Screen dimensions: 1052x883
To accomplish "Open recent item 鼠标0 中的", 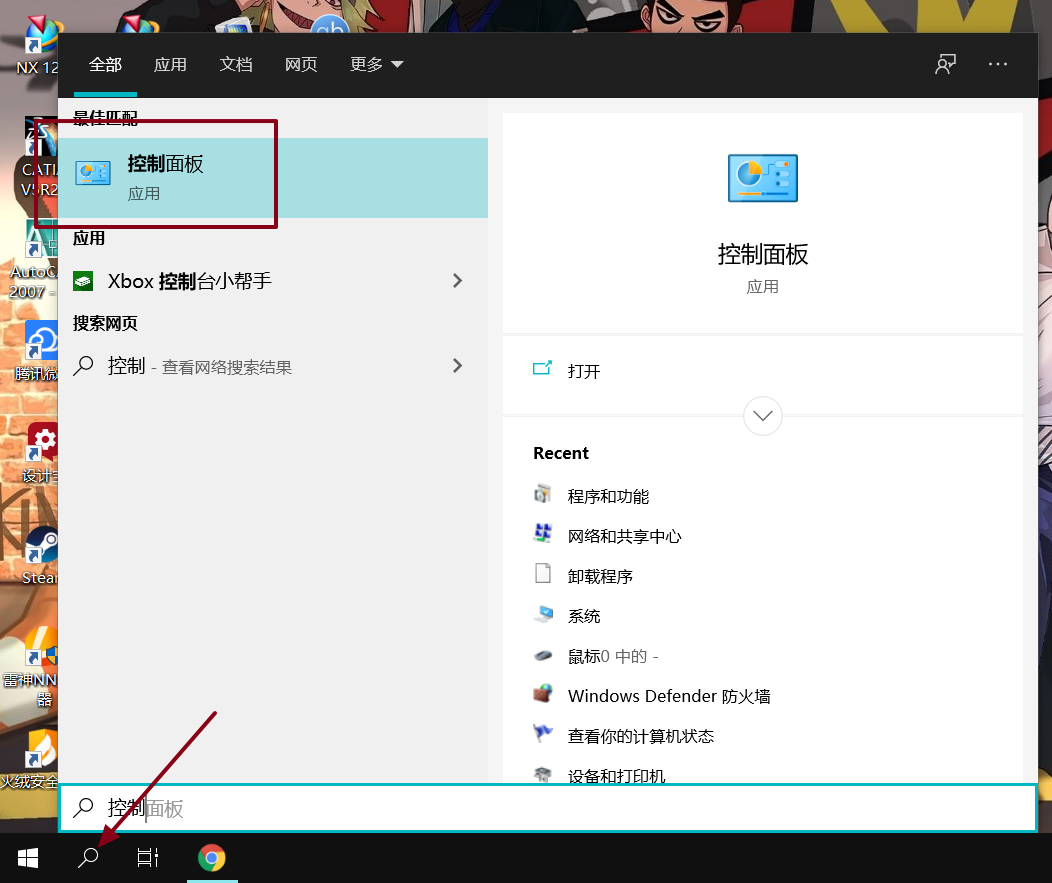I will tap(613, 656).
